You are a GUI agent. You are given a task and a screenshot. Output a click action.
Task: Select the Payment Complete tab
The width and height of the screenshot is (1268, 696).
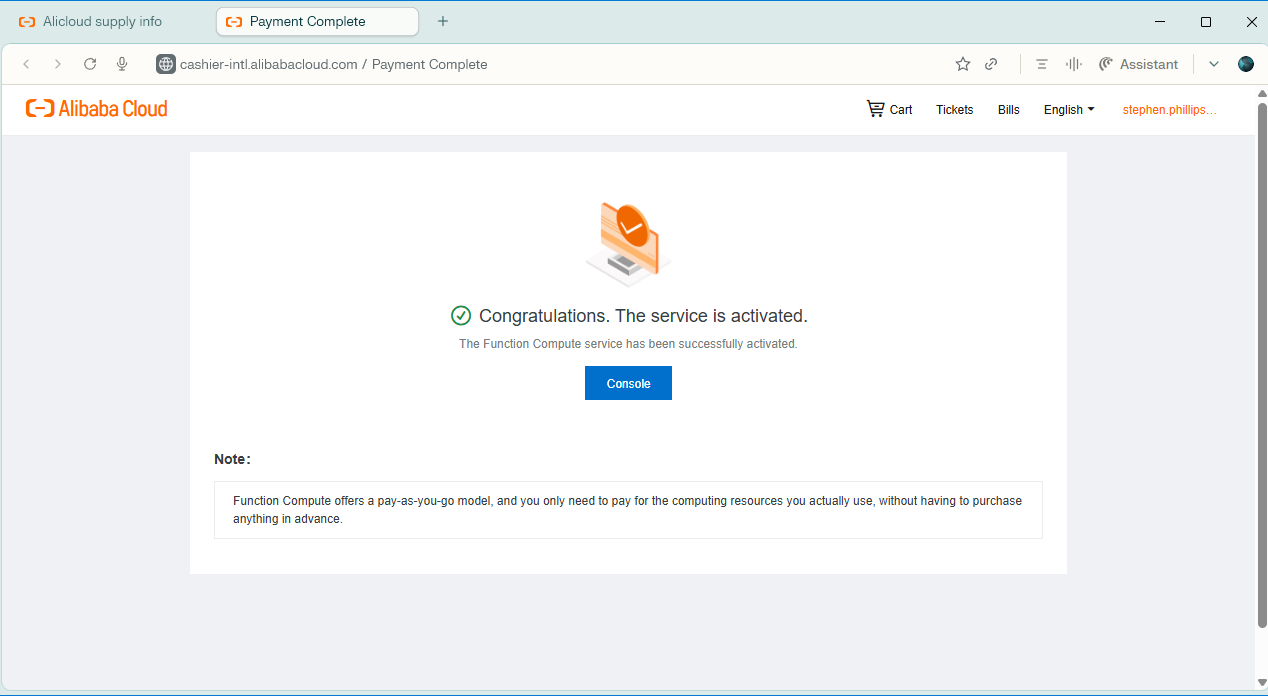point(317,21)
